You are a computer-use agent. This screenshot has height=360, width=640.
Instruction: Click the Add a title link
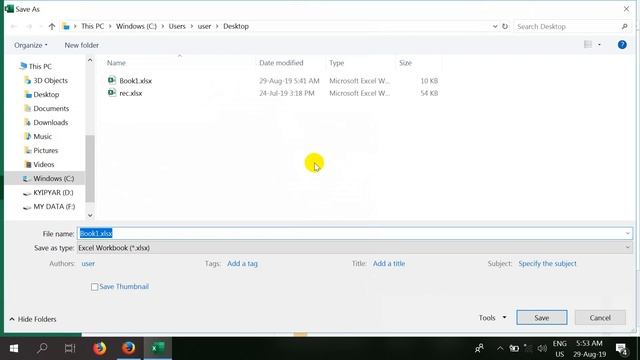(x=389, y=264)
